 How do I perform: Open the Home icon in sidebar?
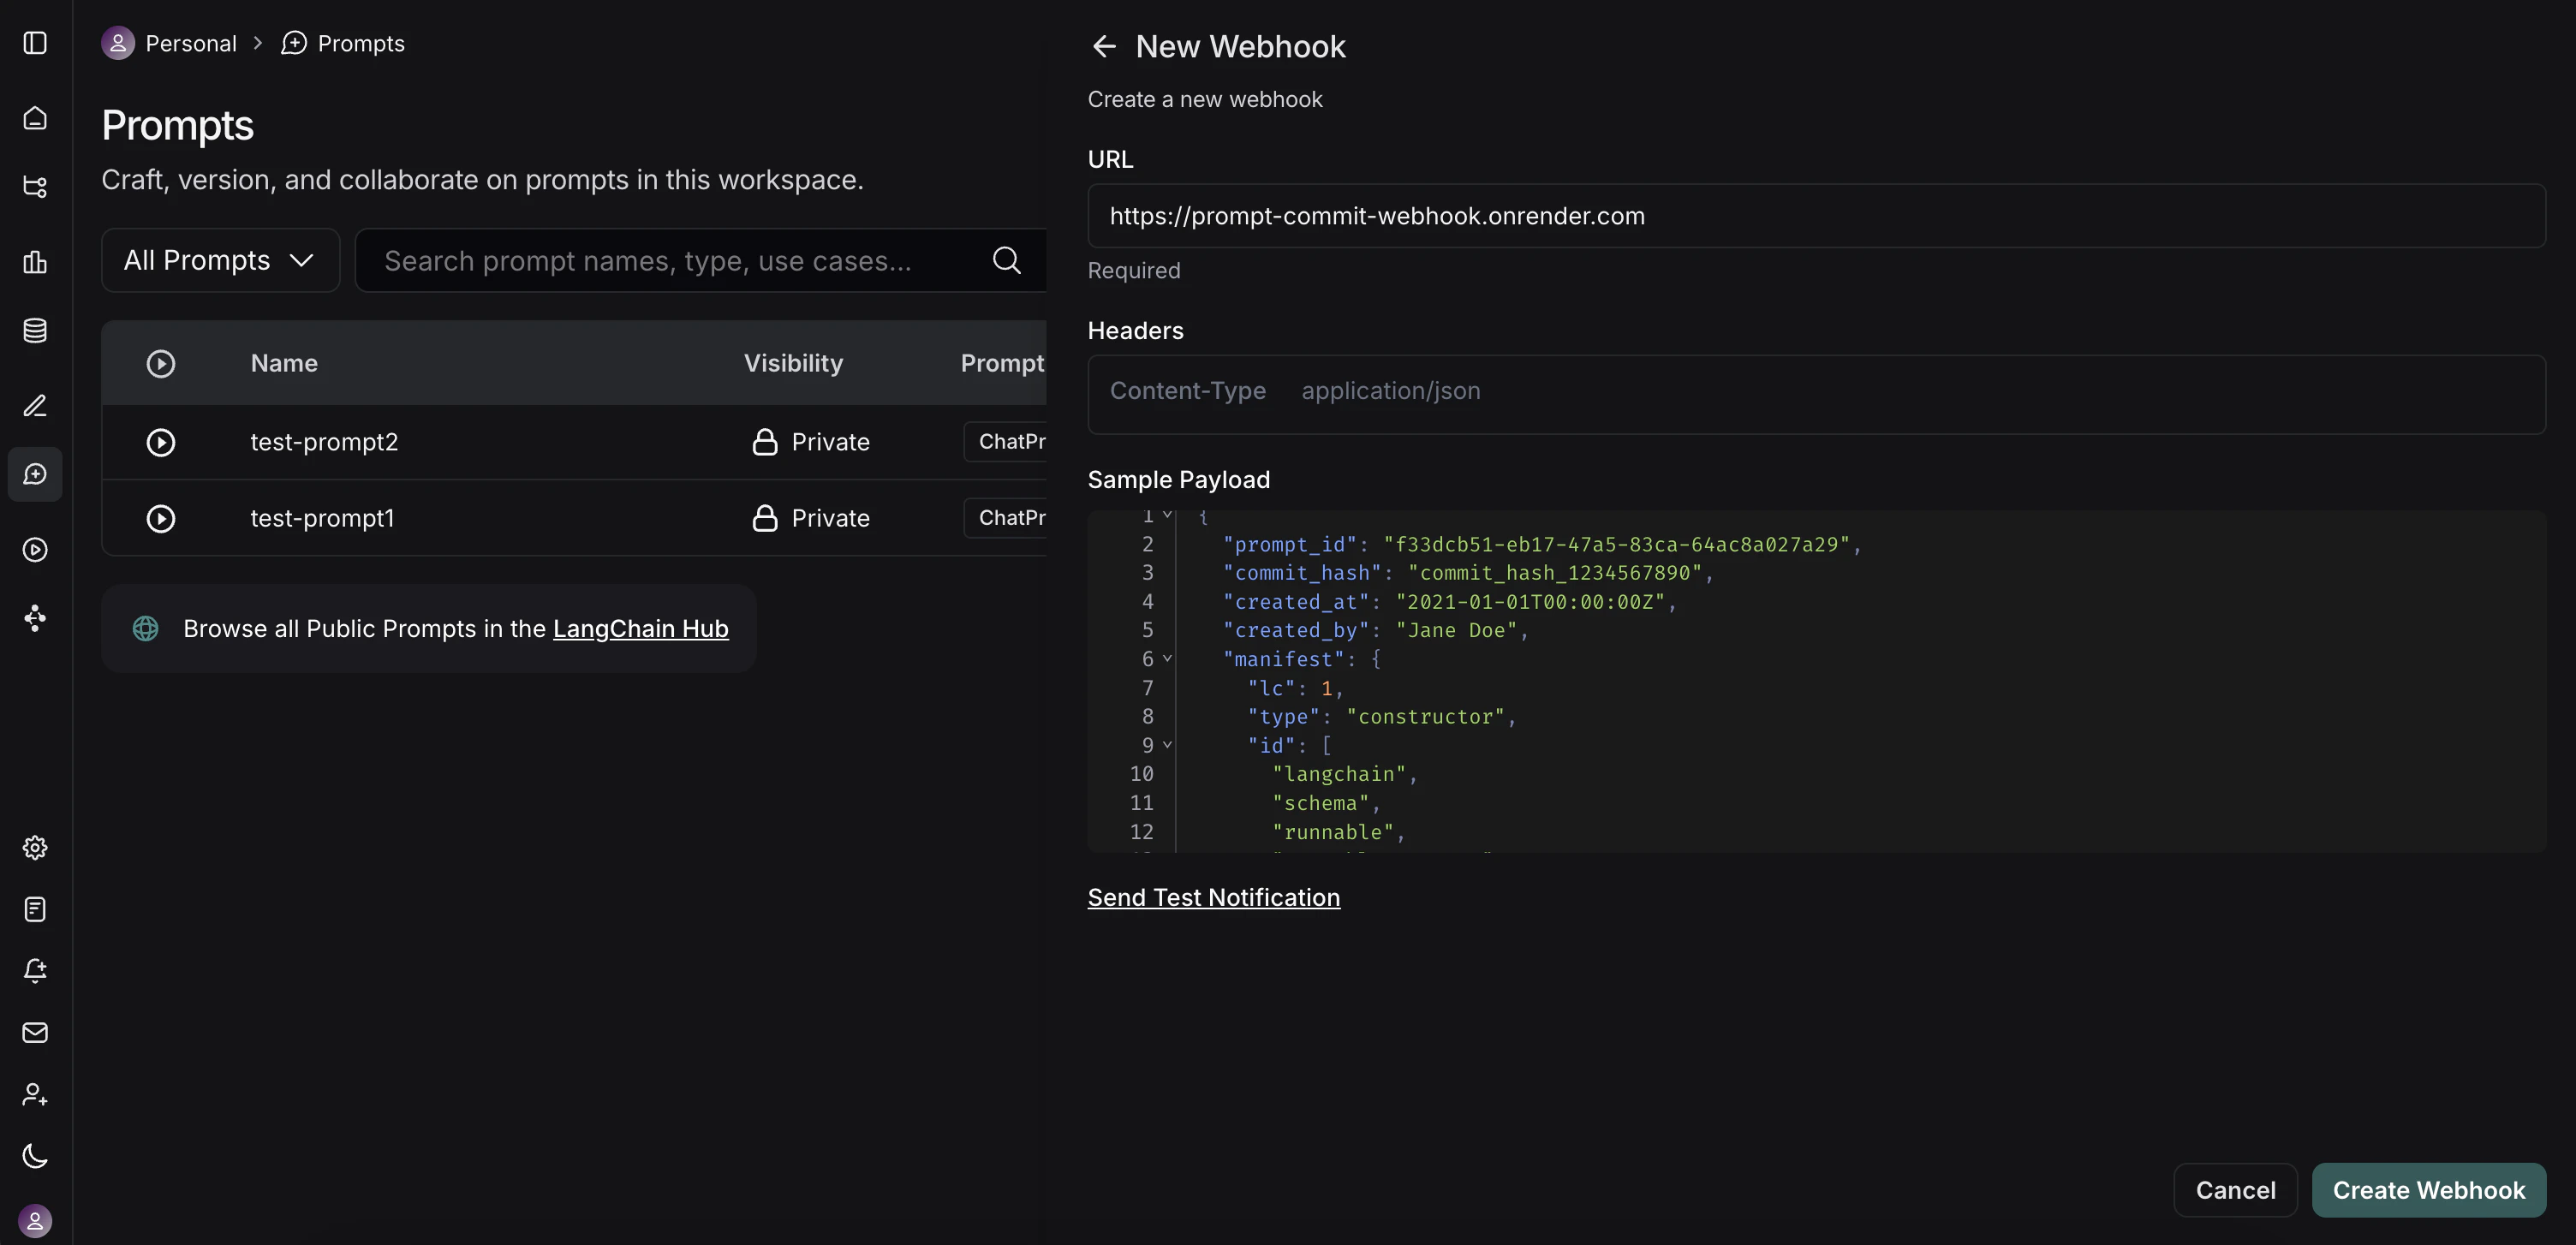(36, 117)
